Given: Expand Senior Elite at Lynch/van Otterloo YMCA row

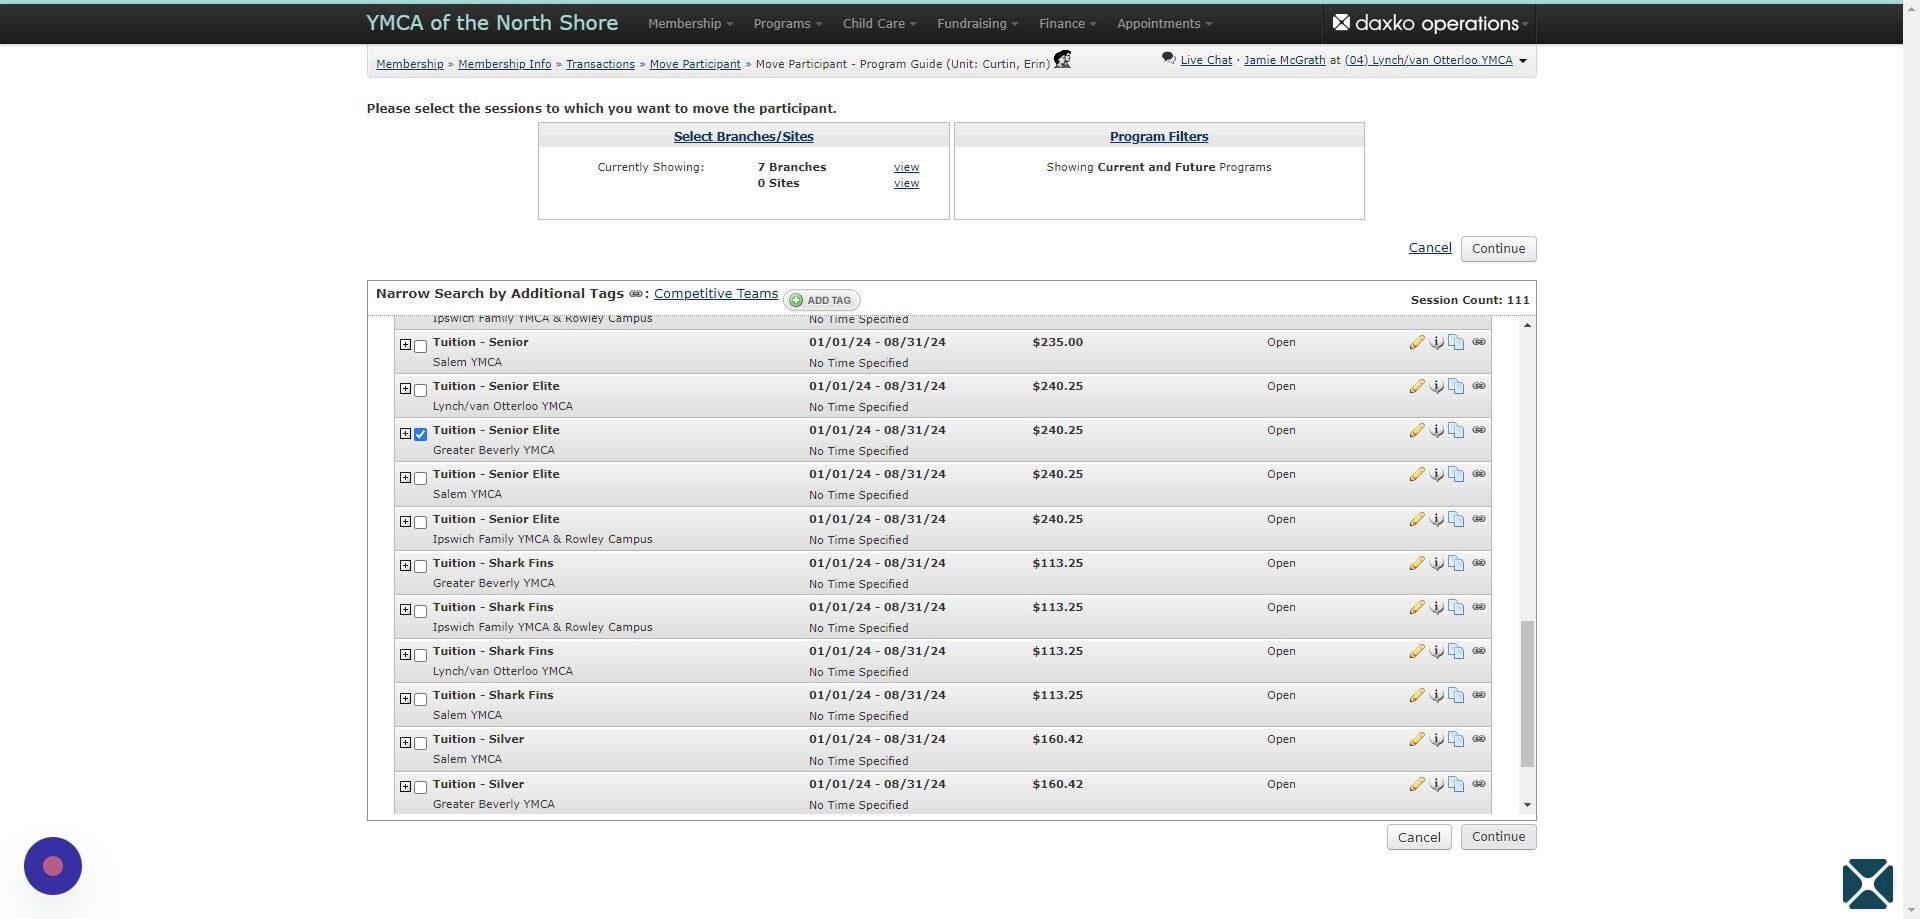Looking at the screenshot, I should click(405, 389).
